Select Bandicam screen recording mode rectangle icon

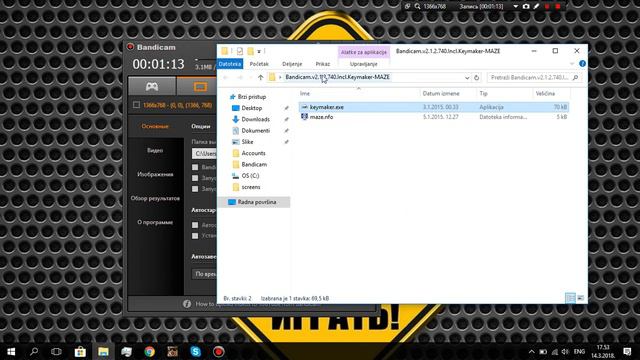point(200,87)
